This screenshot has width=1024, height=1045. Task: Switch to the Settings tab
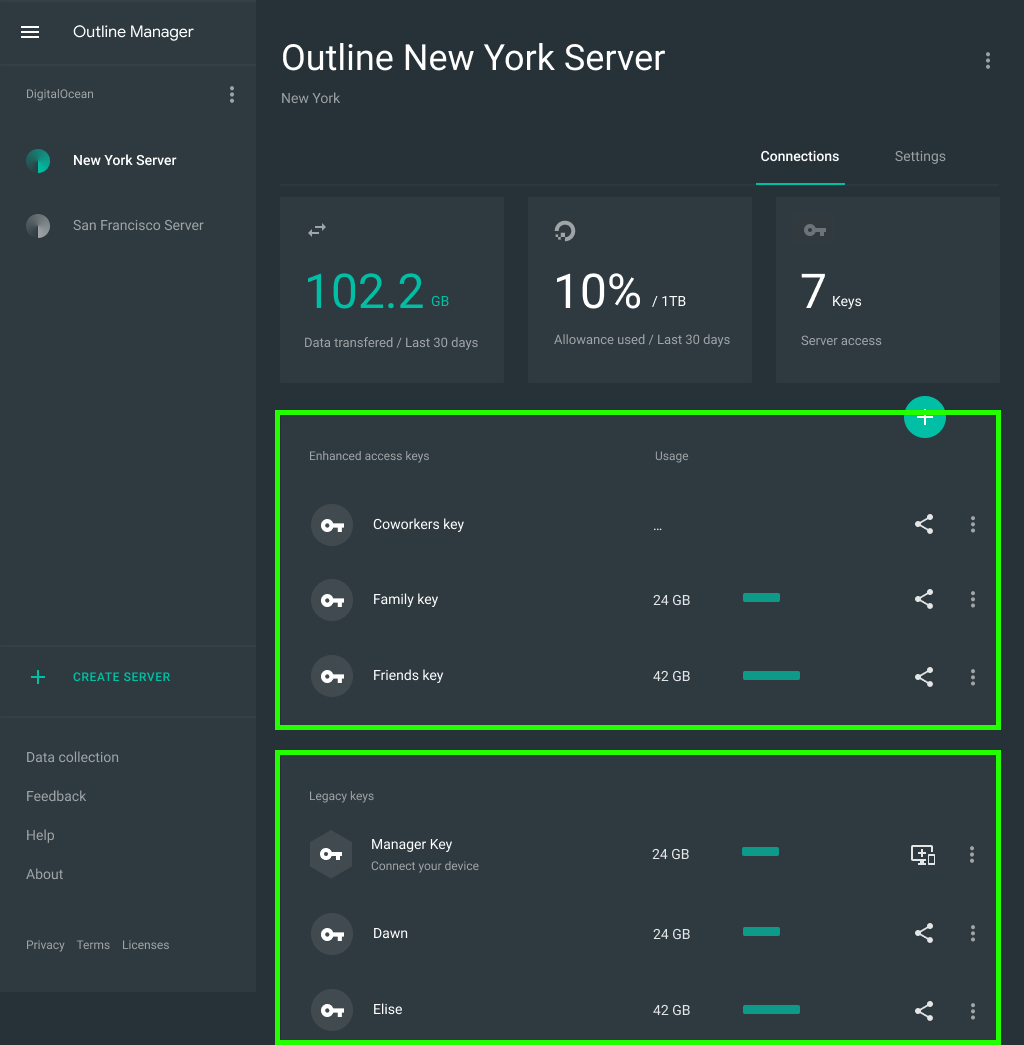click(919, 157)
